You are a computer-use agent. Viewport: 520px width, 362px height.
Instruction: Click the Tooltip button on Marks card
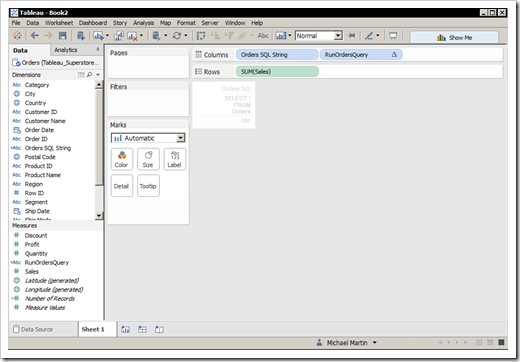pyautogui.click(x=148, y=186)
